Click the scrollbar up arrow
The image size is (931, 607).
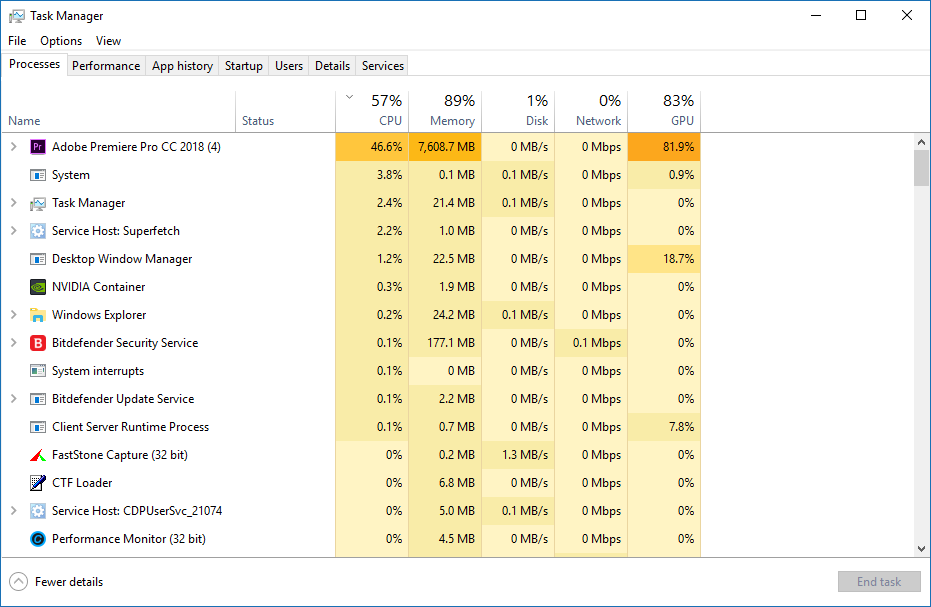click(921, 142)
